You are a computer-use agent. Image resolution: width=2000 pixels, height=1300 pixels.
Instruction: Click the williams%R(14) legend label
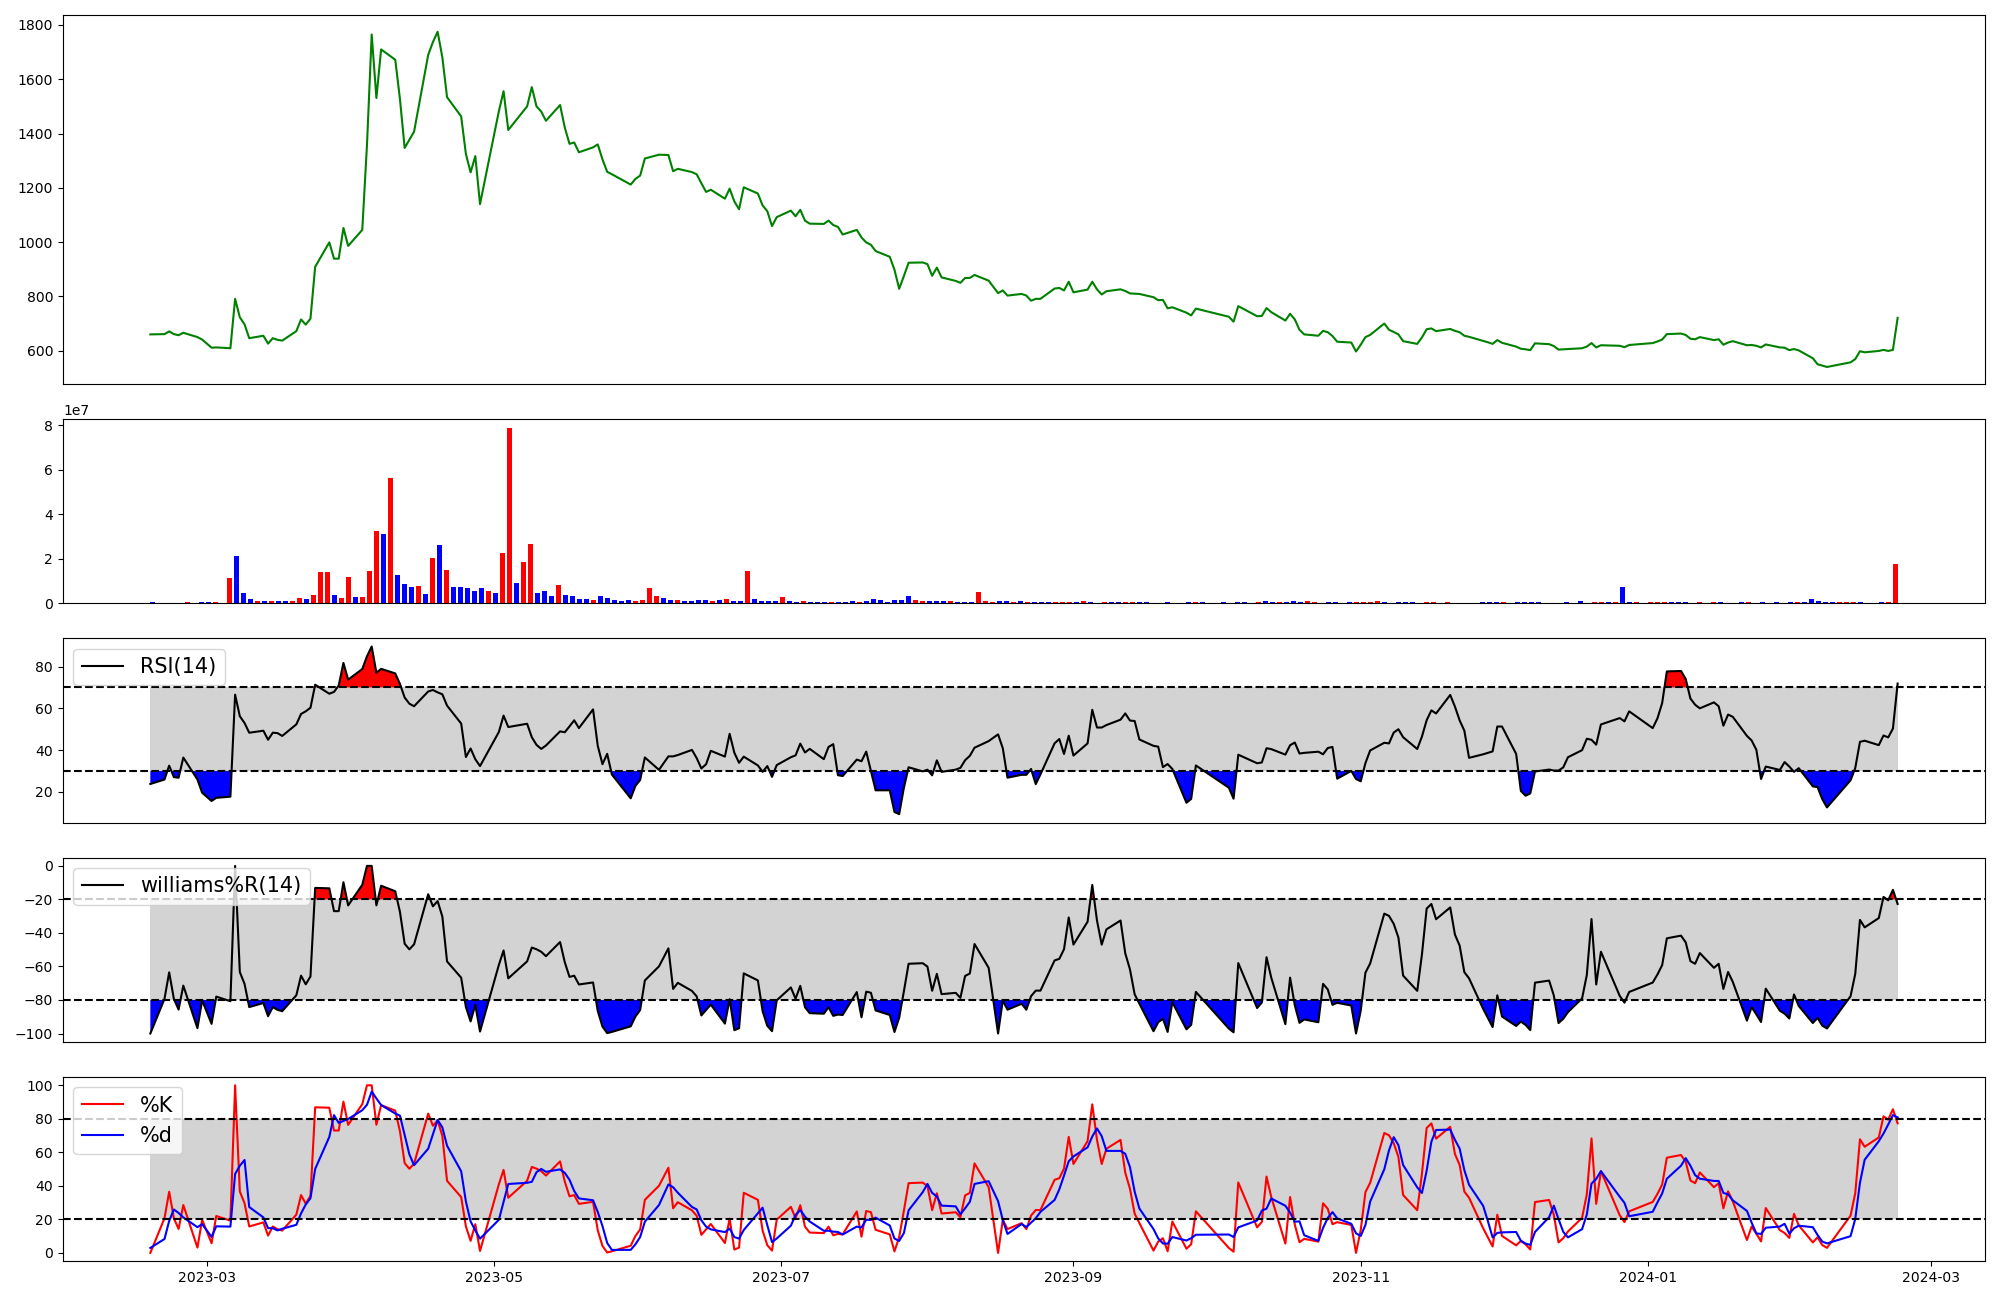pyautogui.click(x=220, y=885)
